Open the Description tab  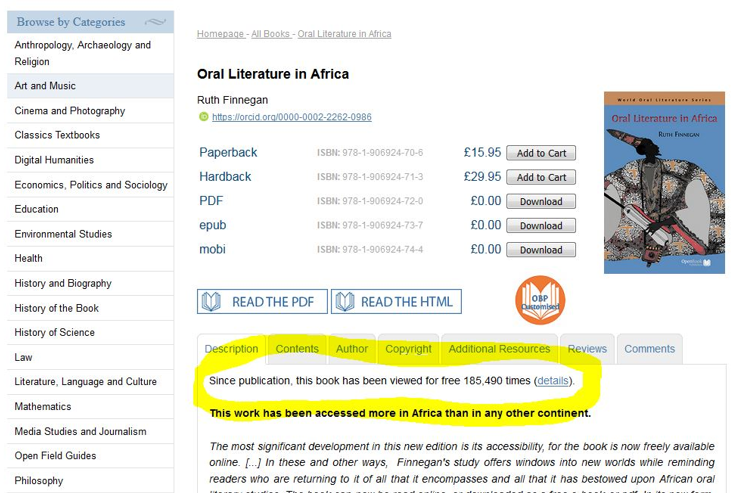click(x=231, y=349)
